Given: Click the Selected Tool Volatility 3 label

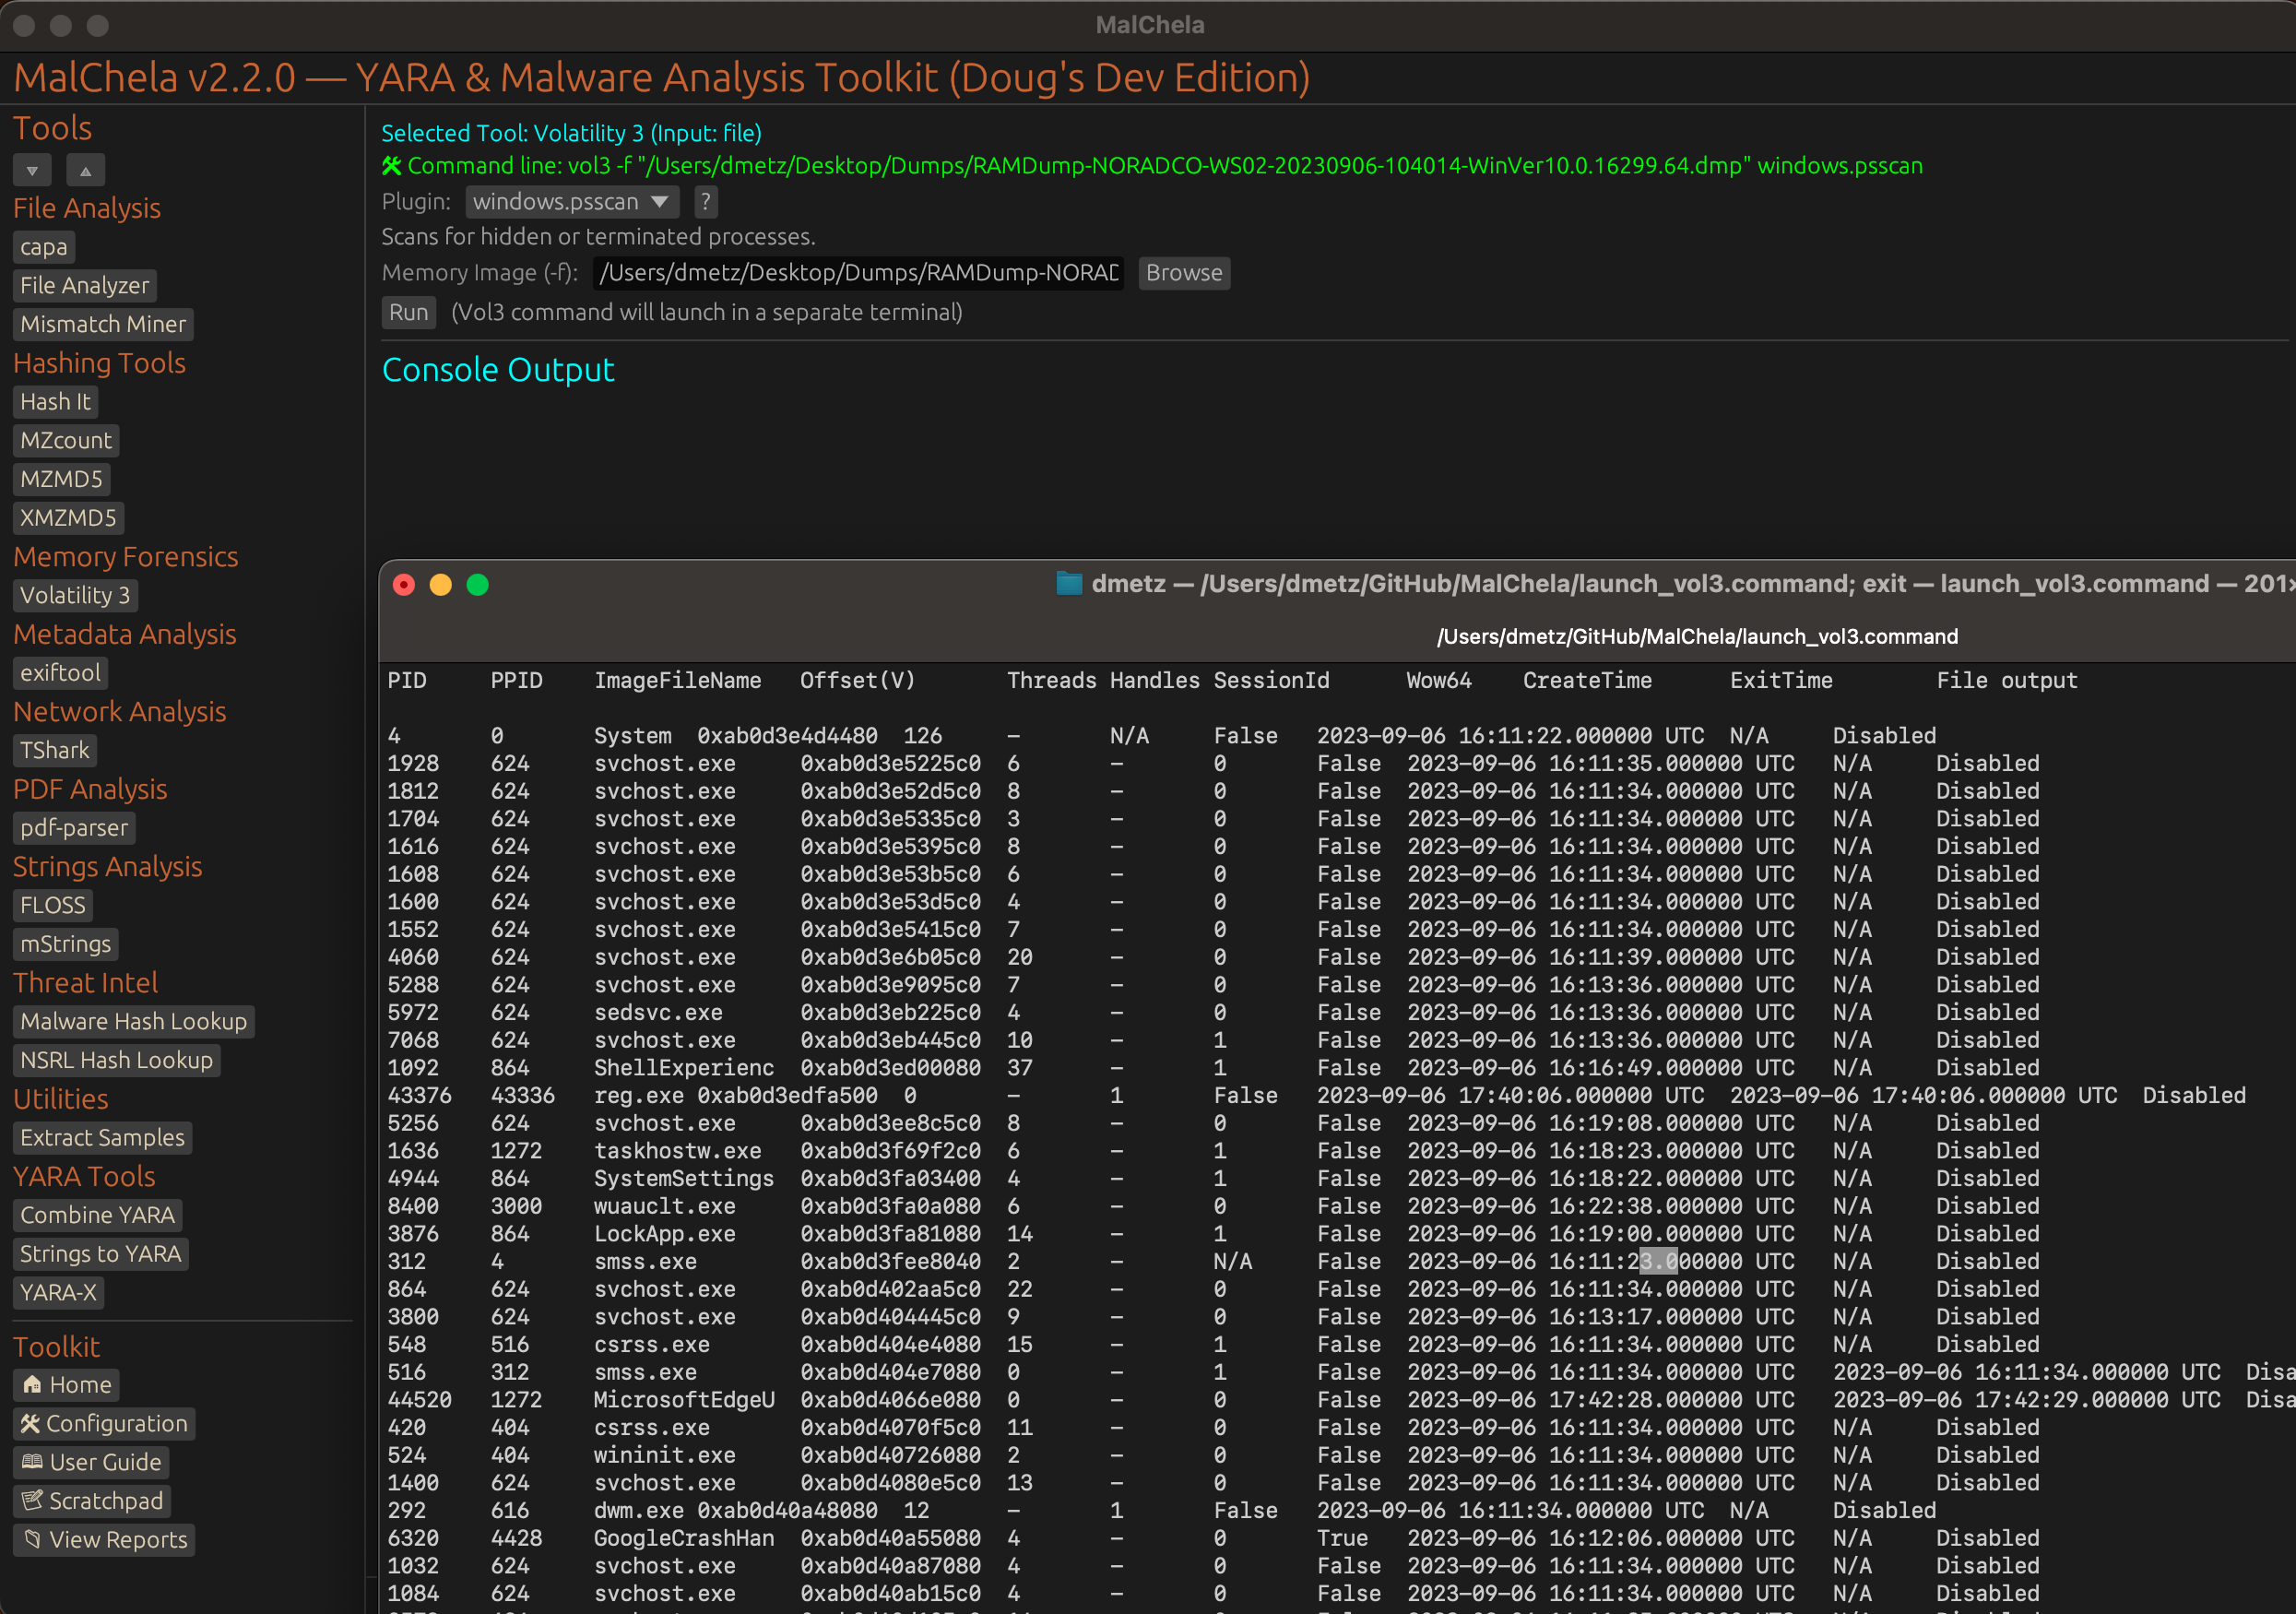Looking at the screenshot, I should pos(571,134).
